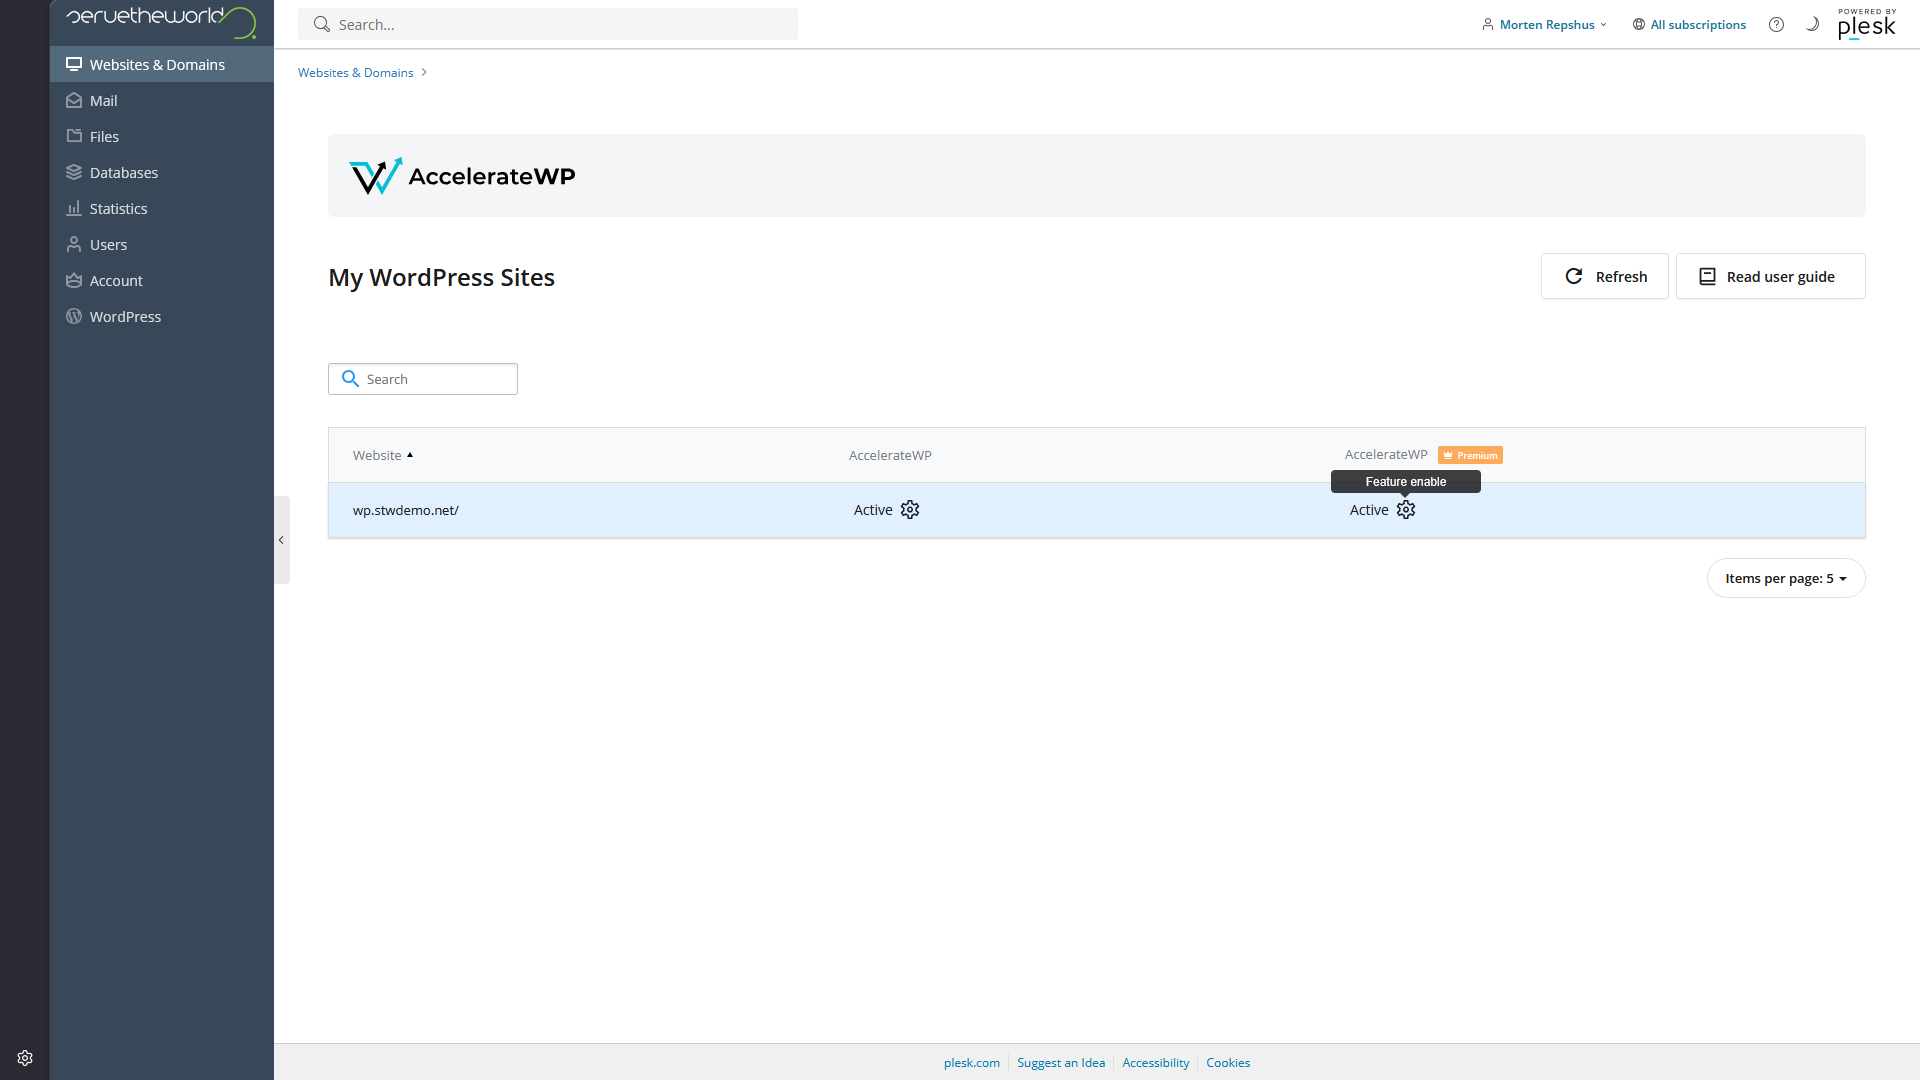Open All subscriptions selector
Screen dimensions: 1920x1080
tap(1689, 24)
